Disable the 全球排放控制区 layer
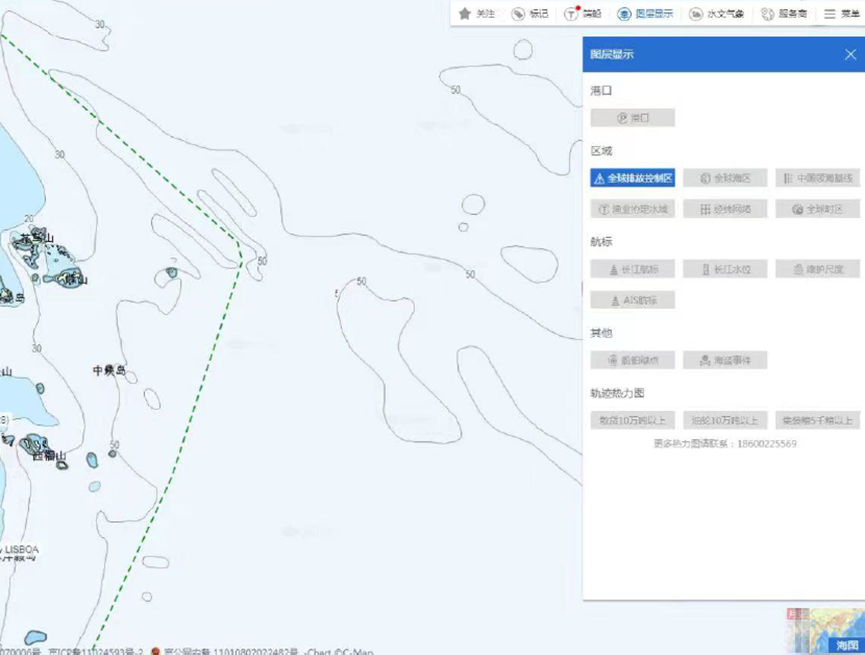865x655 pixels. (x=632, y=178)
